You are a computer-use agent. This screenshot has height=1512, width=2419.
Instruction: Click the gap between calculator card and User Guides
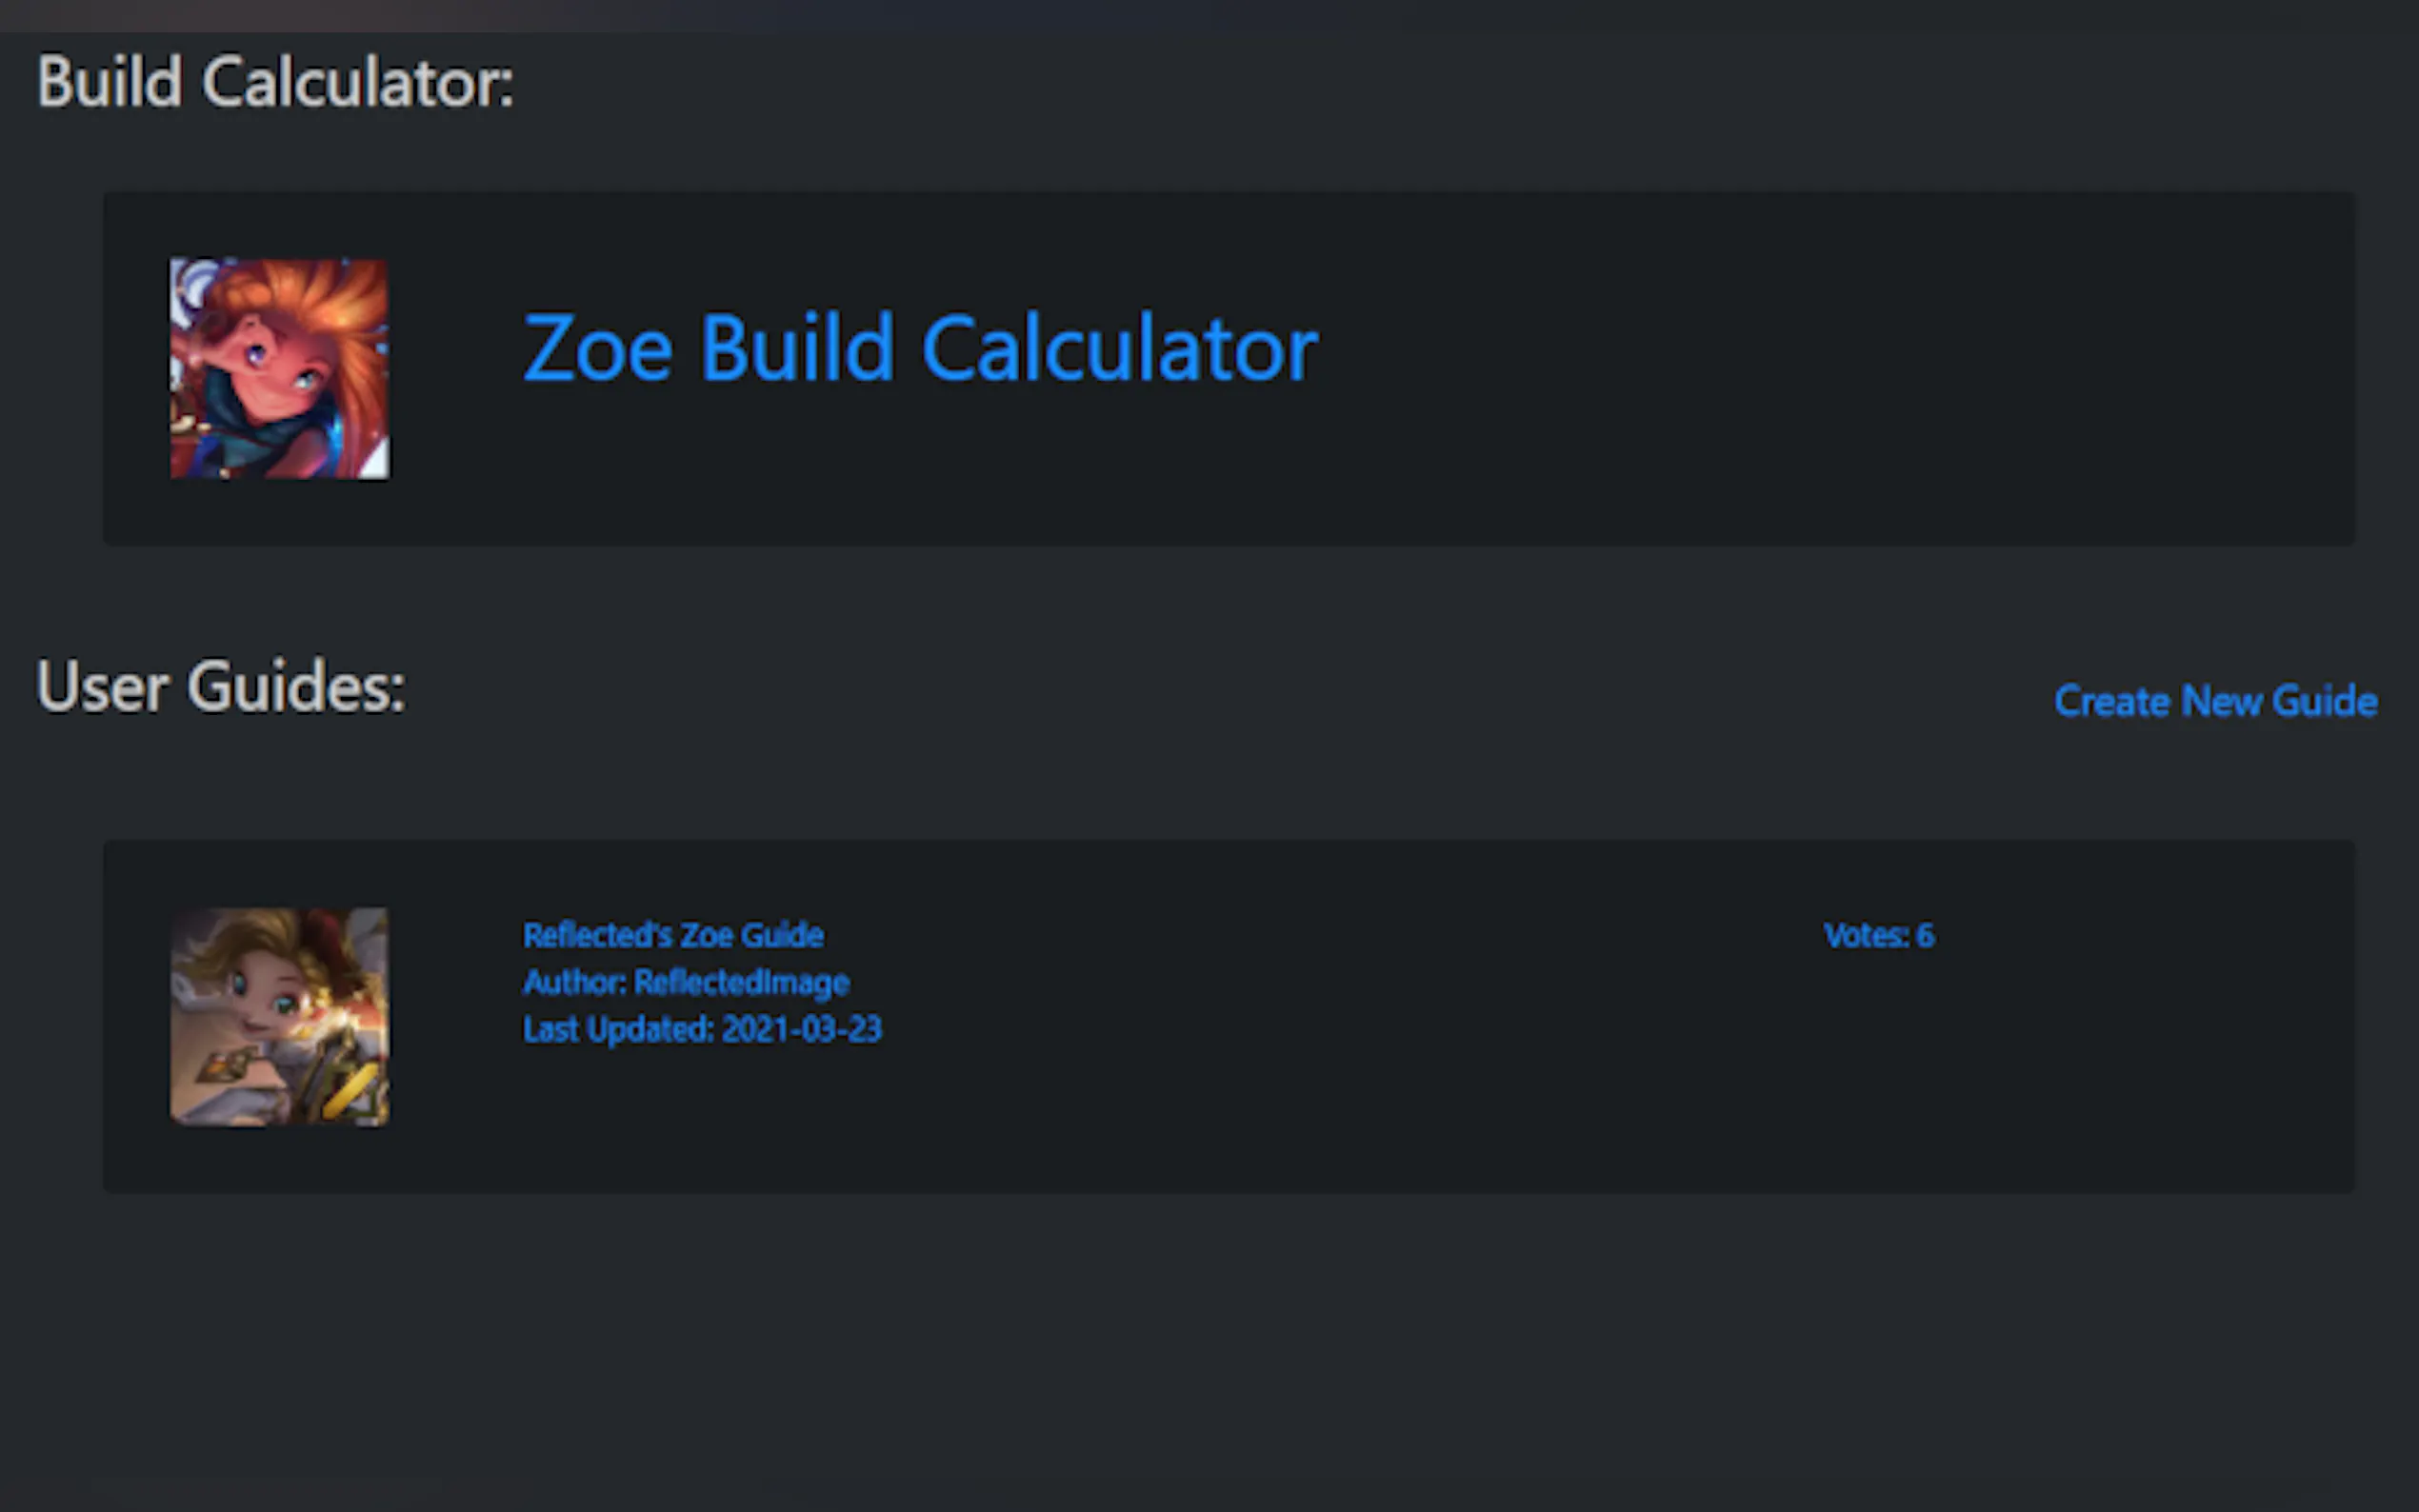pos(1200,595)
